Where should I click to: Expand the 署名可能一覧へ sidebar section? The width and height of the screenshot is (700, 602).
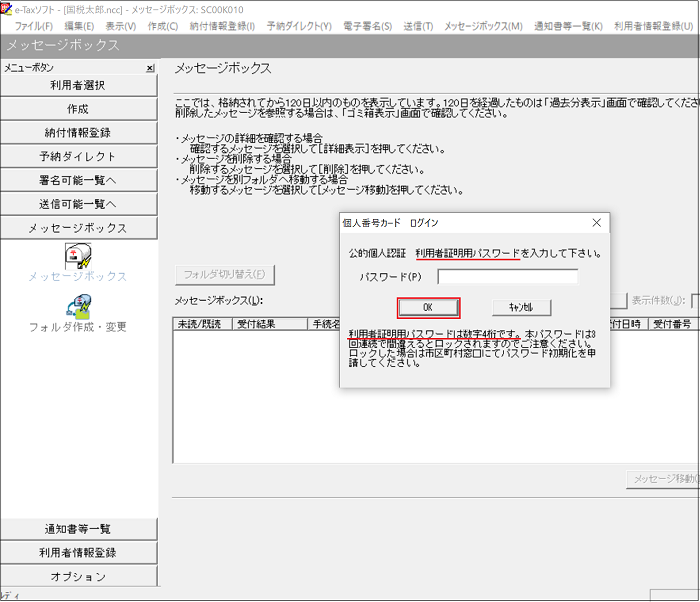[78, 181]
